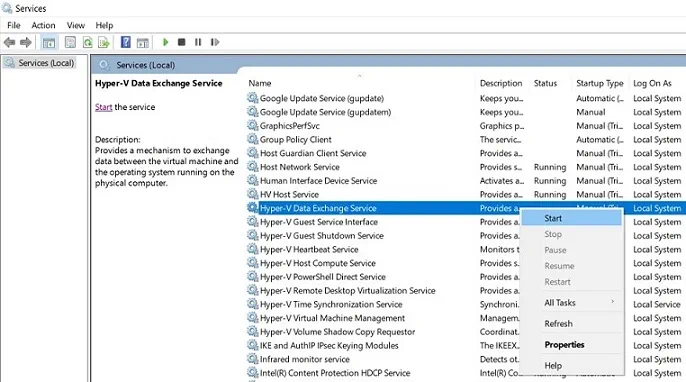Click the Export List toolbar icon
686x382 pixels.
104,42
